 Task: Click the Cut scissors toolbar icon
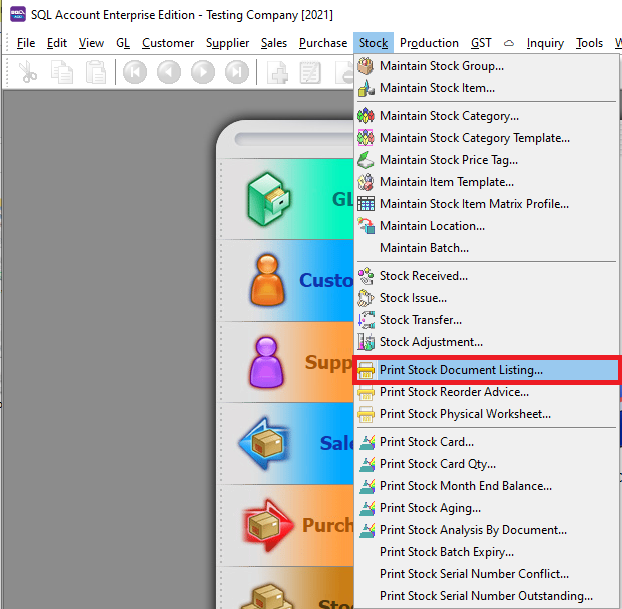coord(28,72)
